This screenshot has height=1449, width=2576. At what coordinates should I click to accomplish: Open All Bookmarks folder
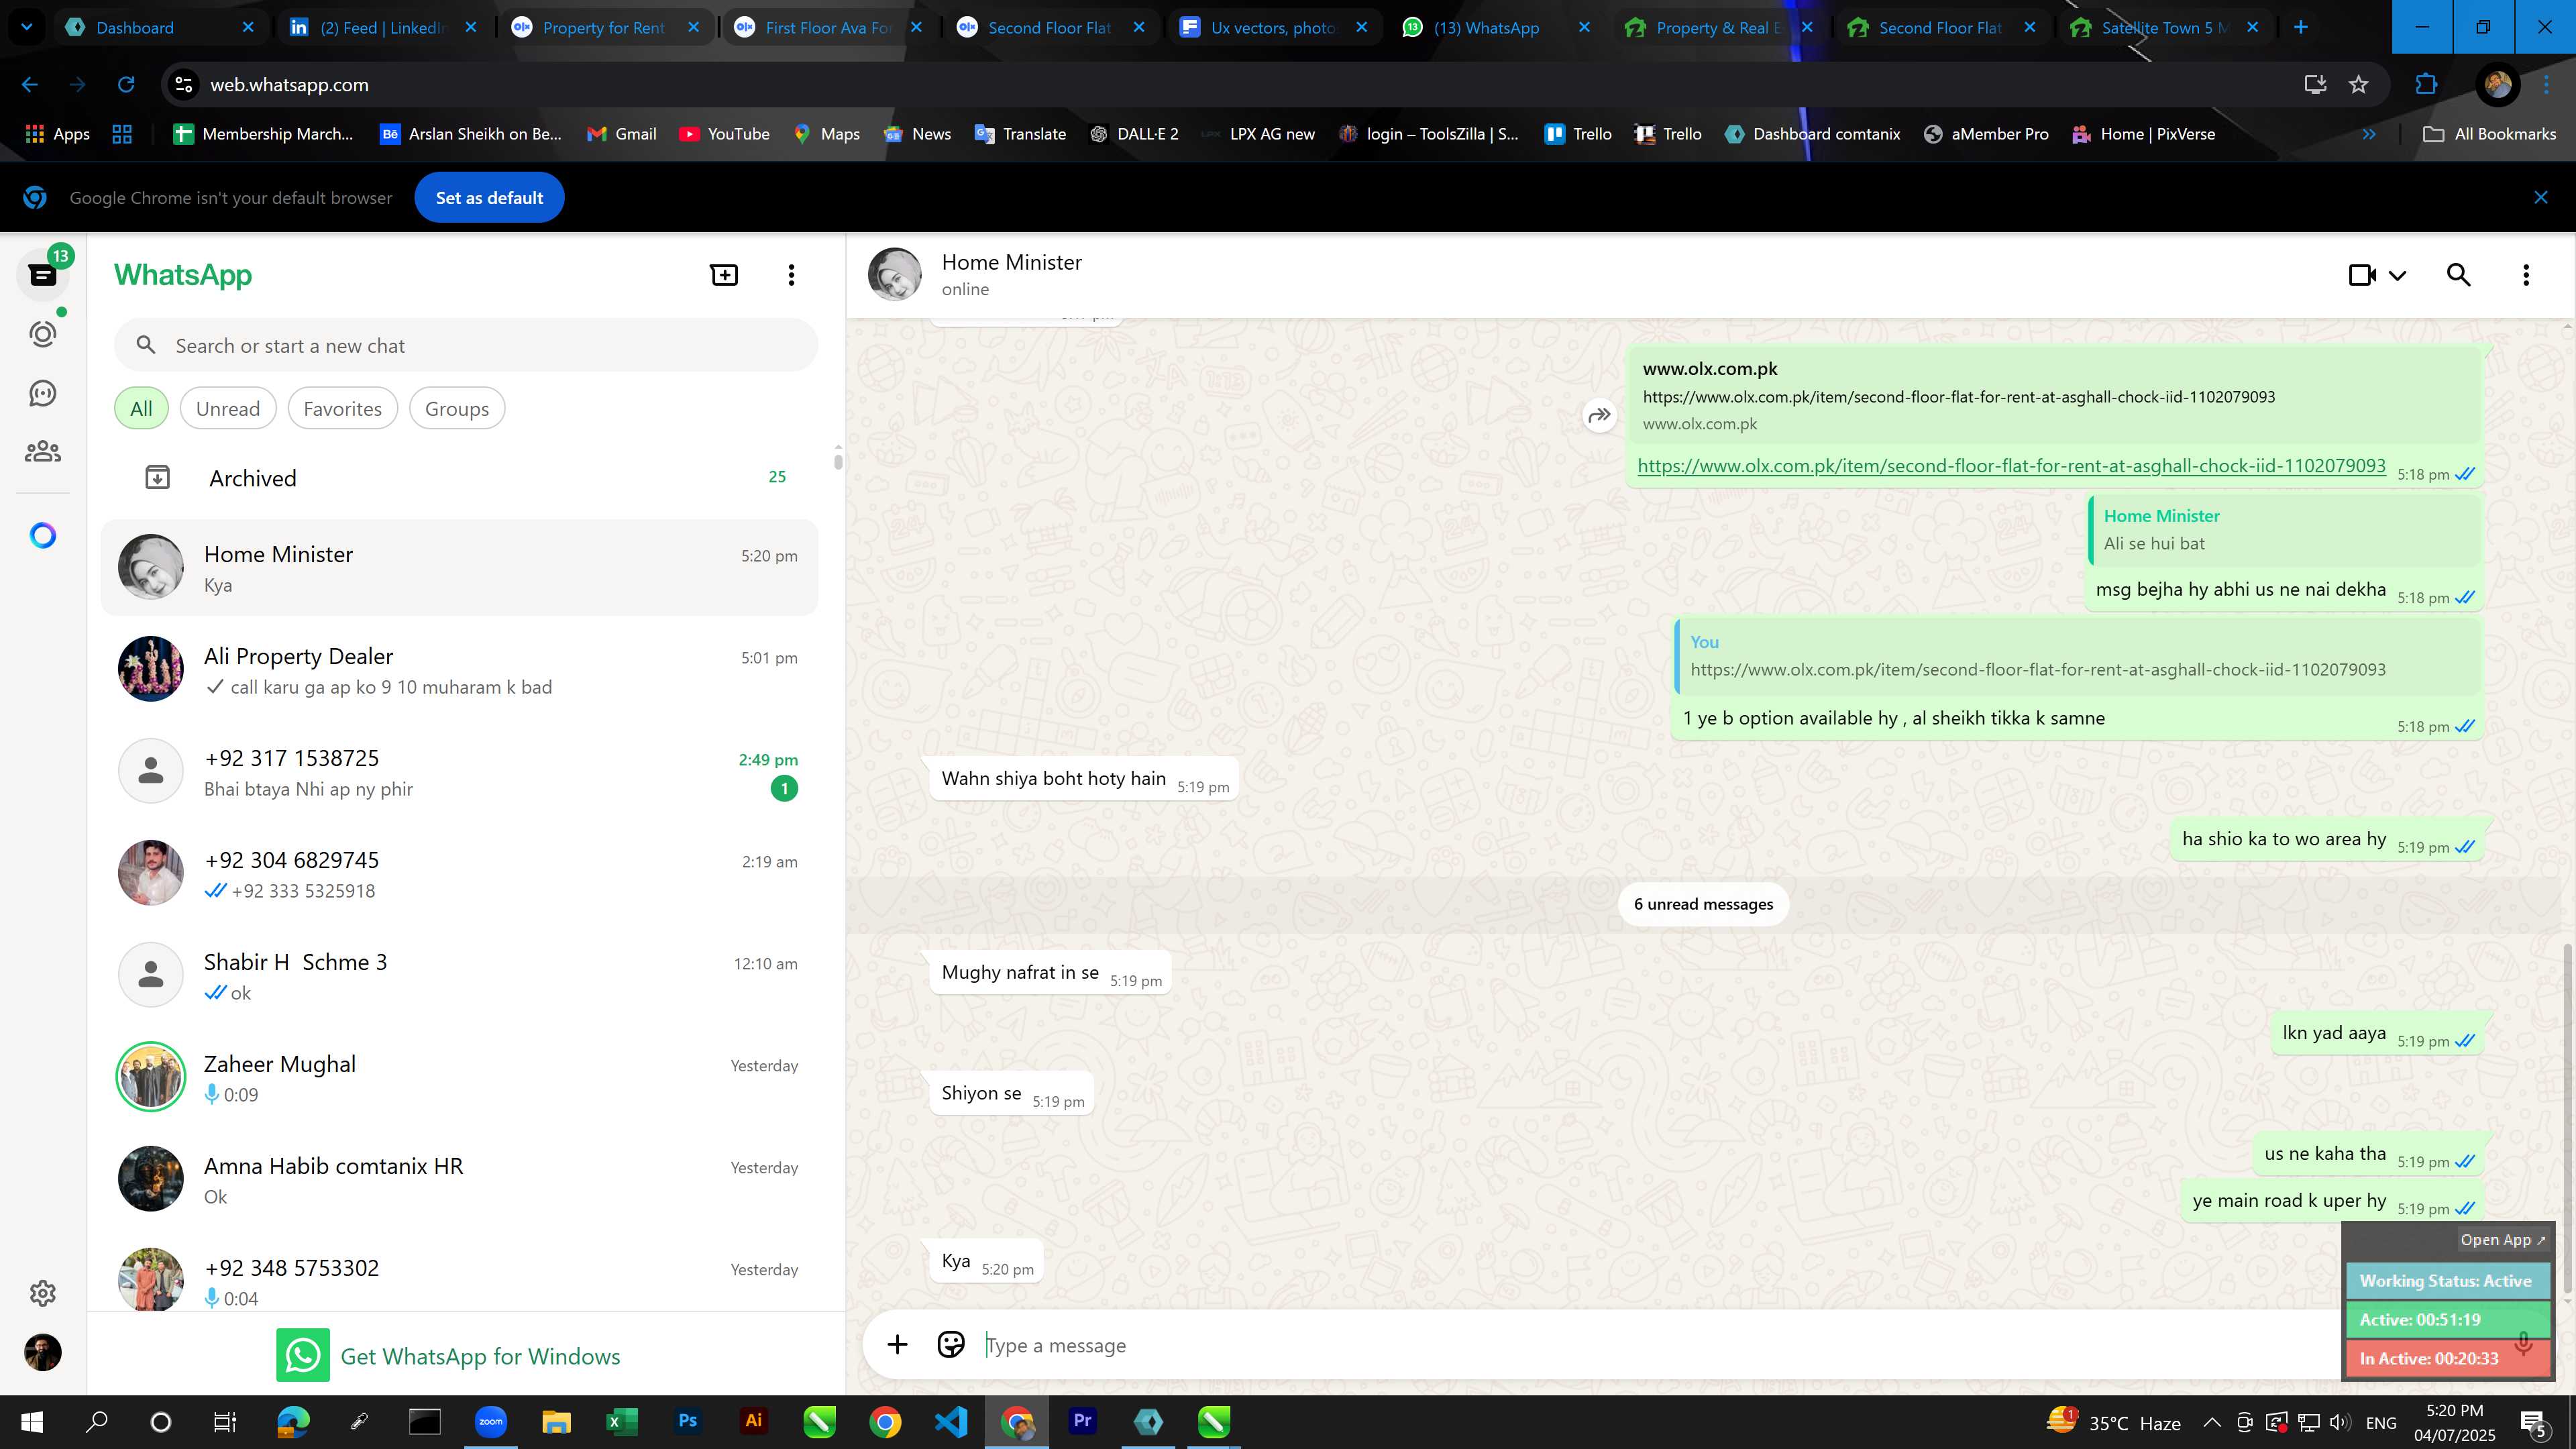(2490, 134)
